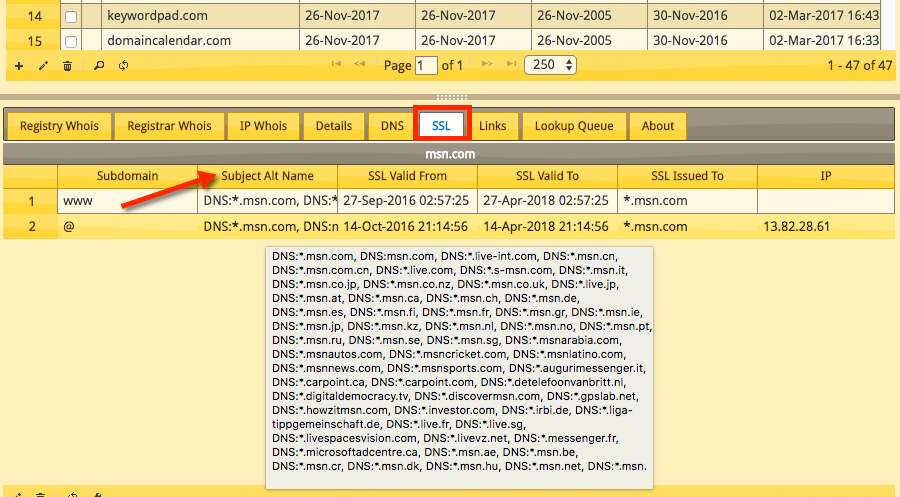Viewport: 900px width, 497px height.
Task: Click the Subject Alt Name cell in row www
Action: click(267, 201)
